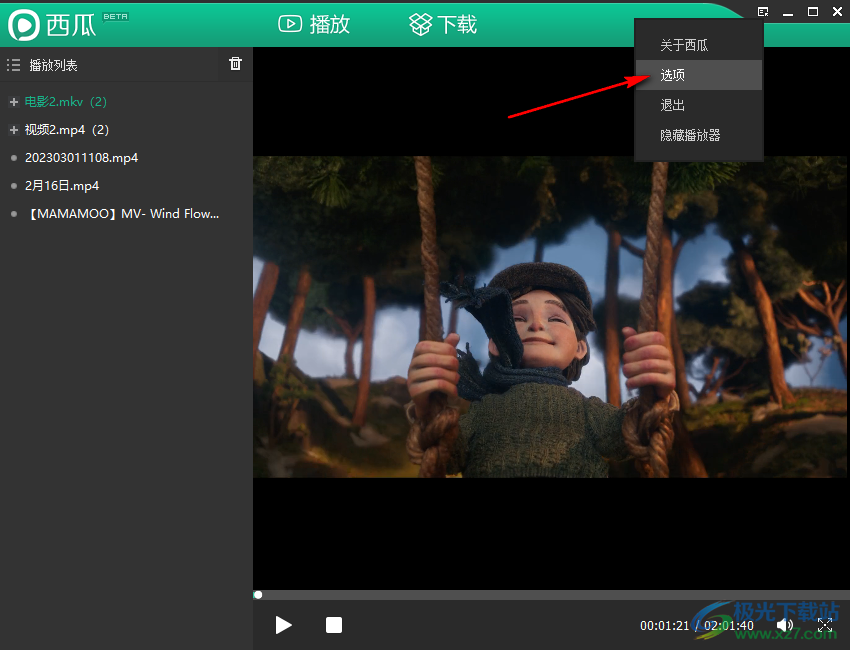Image resolution: width=850 pixels, height=650 pixels.
Task: Expand the 电影2.mkv group
Action: pos(14,102)
